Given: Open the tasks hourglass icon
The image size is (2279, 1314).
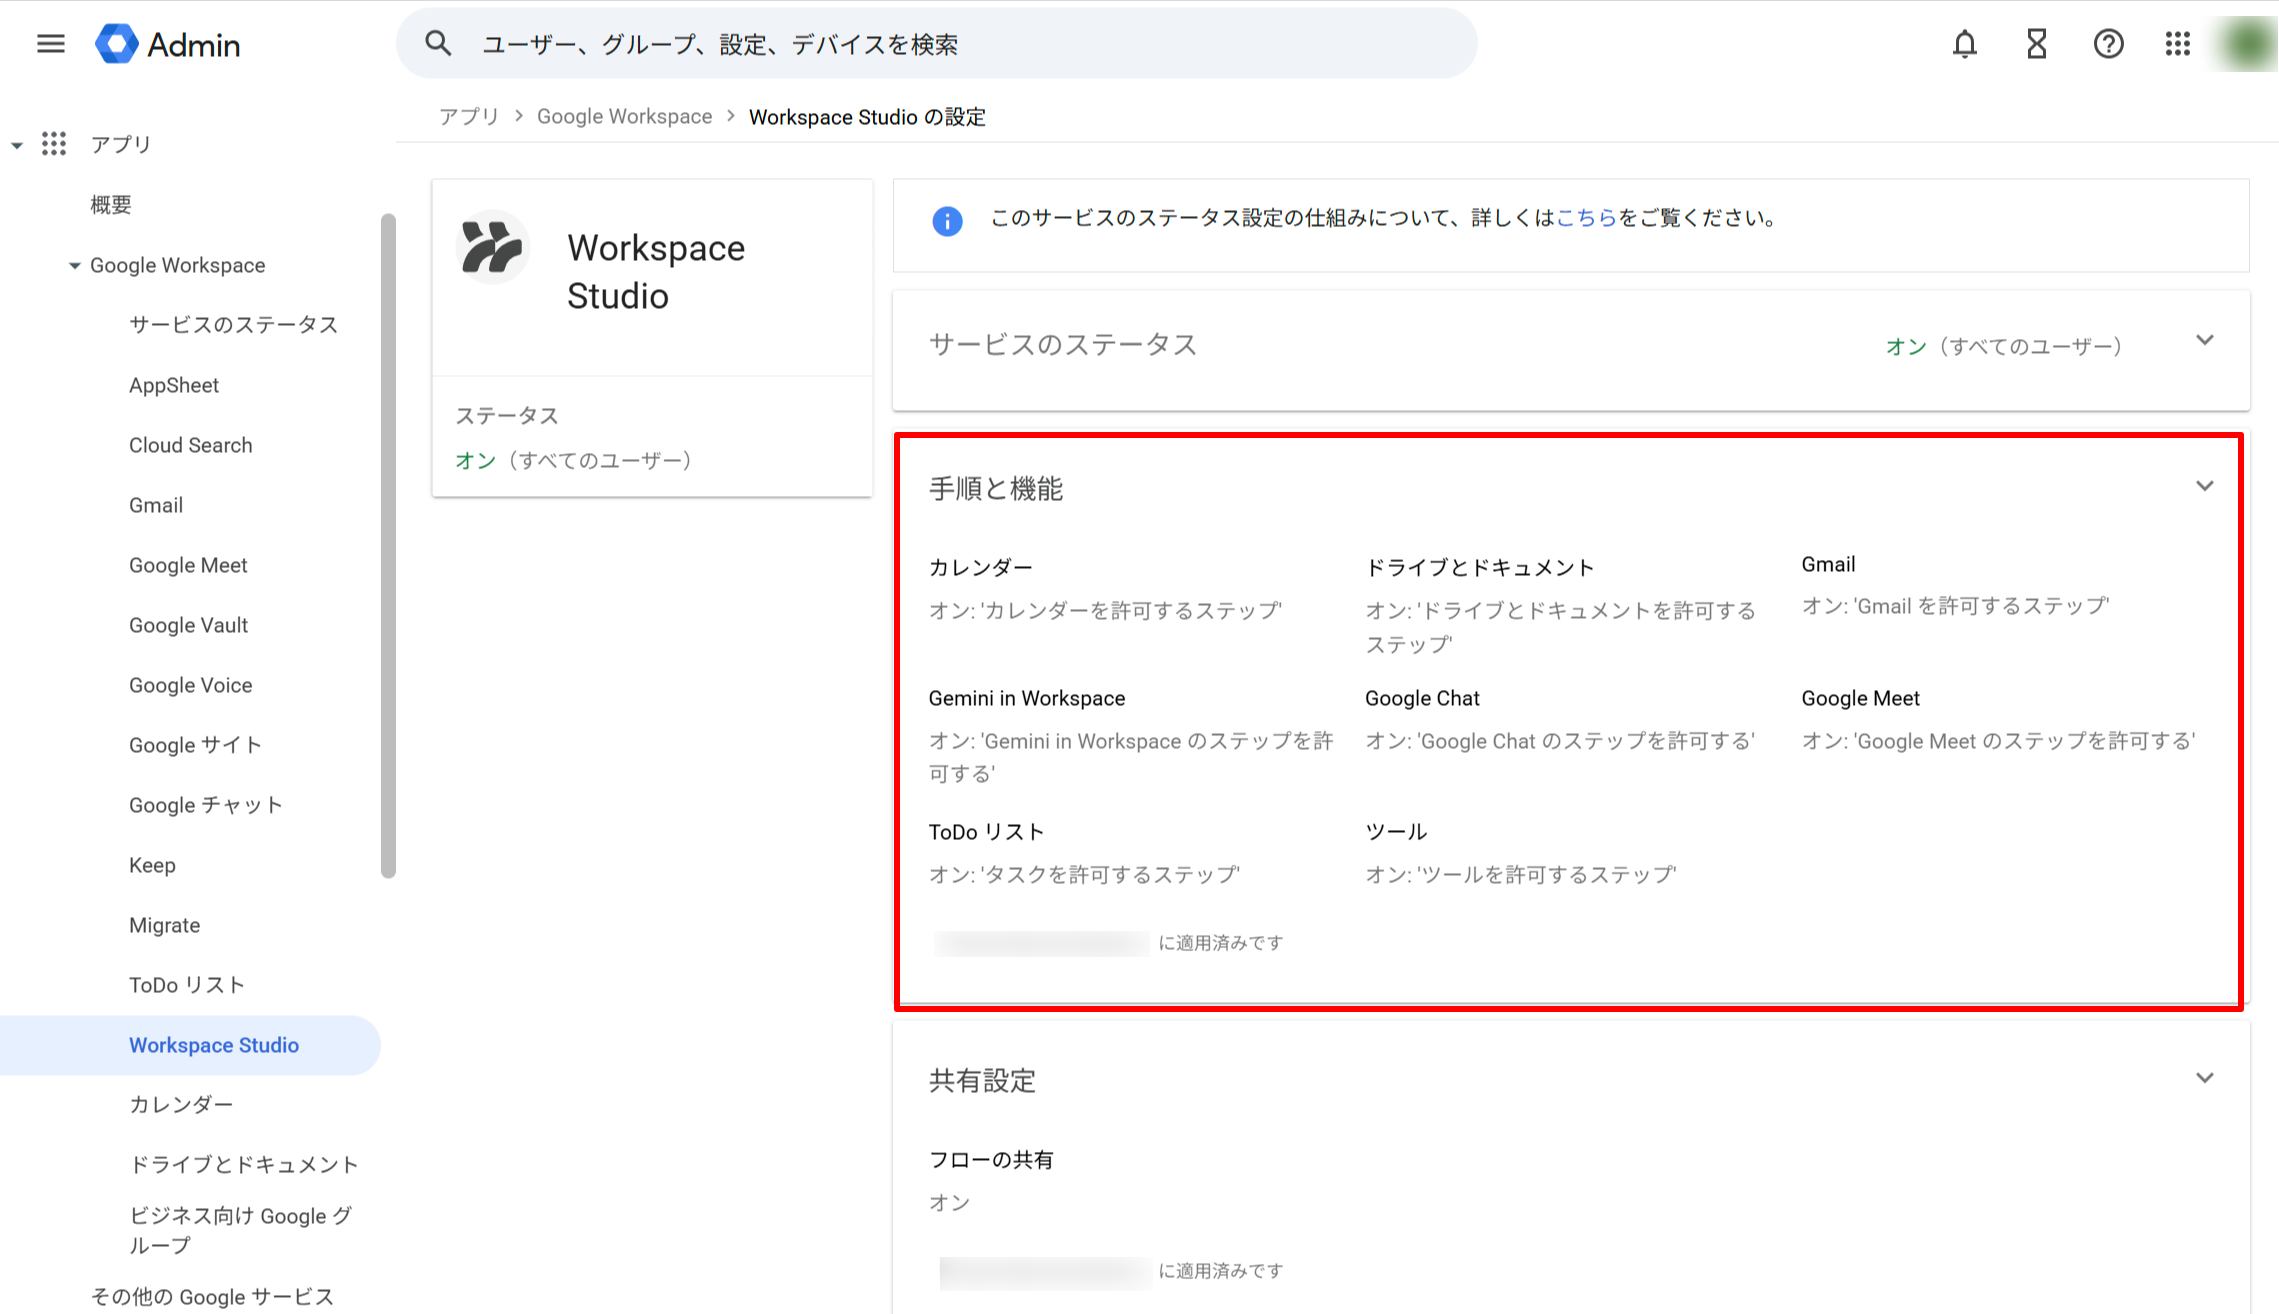Looking at the screenshot, I should click(2036, 44).
